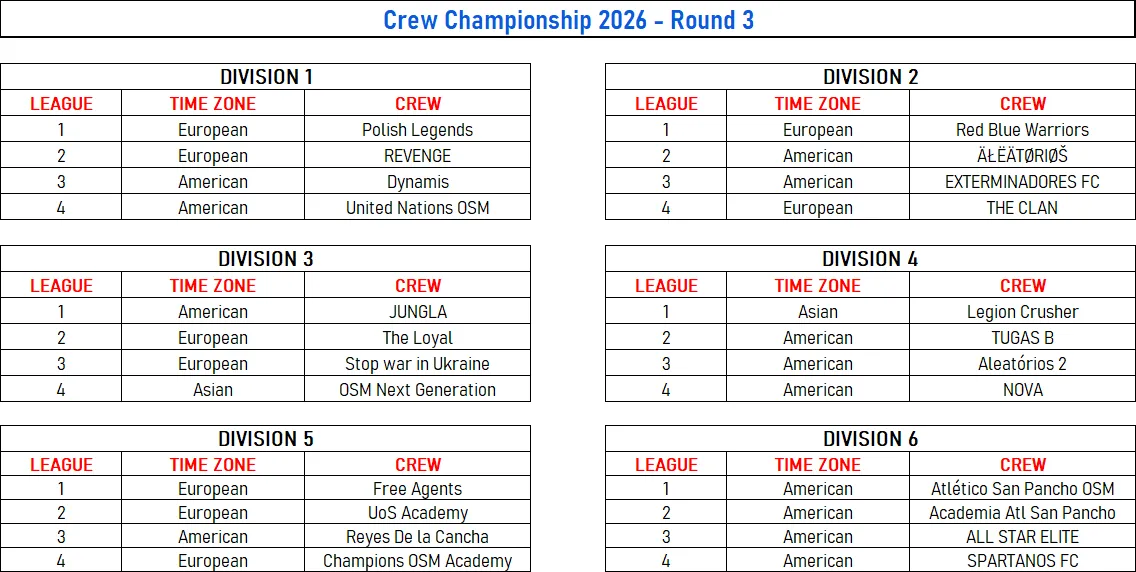
Task: Select the Dynamis crew cell
Action: click(417, 182)
